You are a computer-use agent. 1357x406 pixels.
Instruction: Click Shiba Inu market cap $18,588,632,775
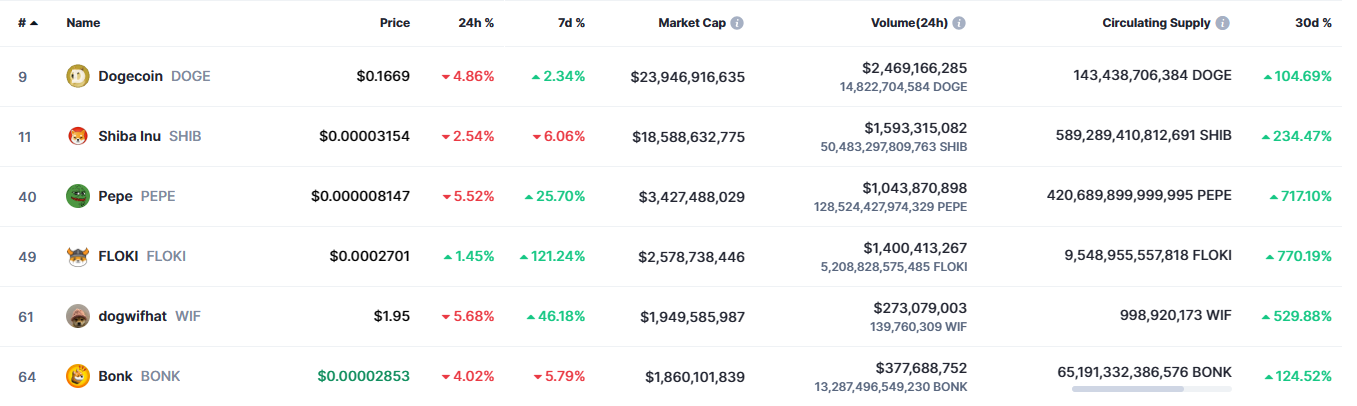[x=688, y=136]
